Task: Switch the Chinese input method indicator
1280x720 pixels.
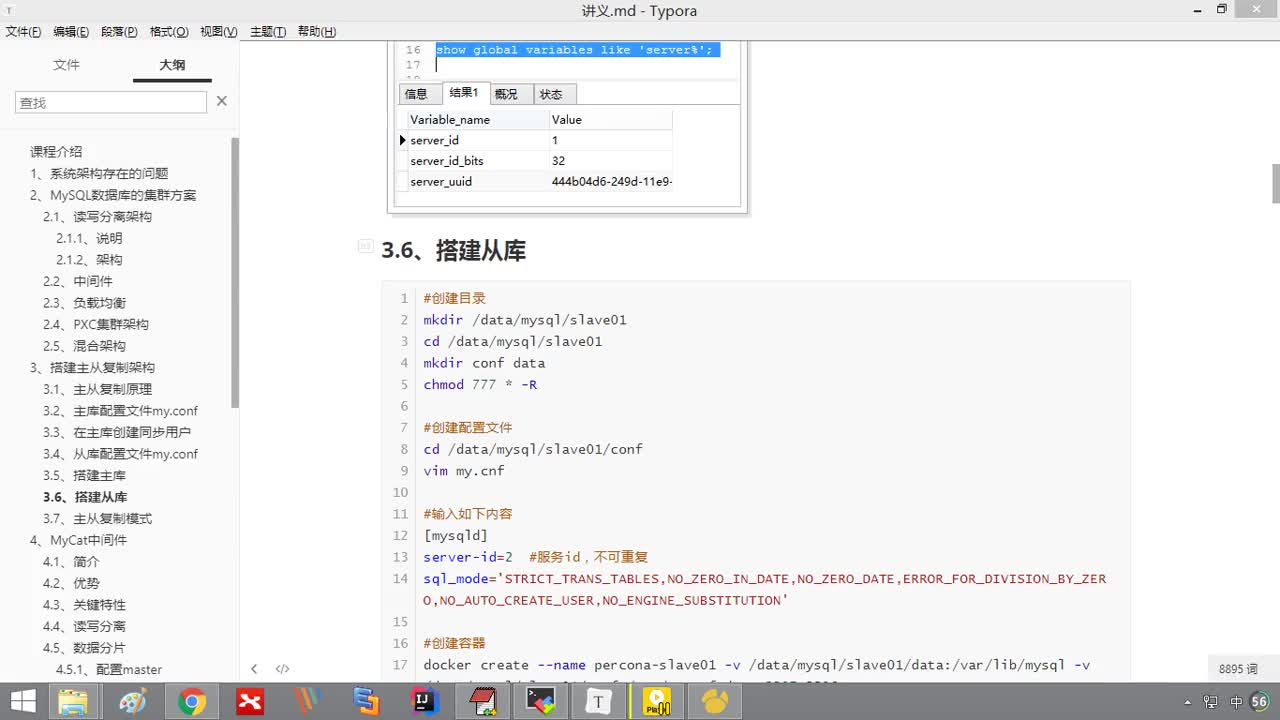Action: coord(1236,702)
